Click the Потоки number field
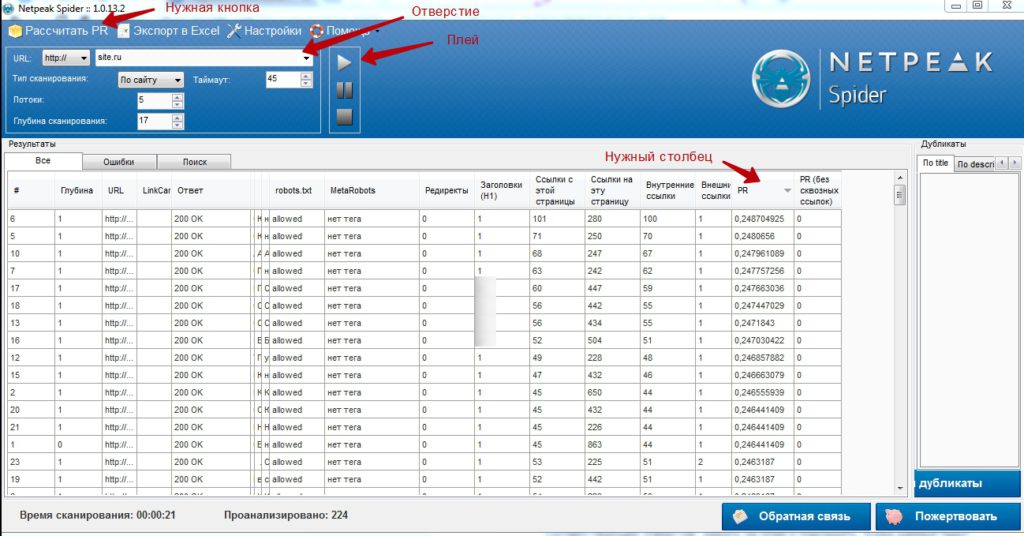The image size is (1024, 536). tap(155, 101)
